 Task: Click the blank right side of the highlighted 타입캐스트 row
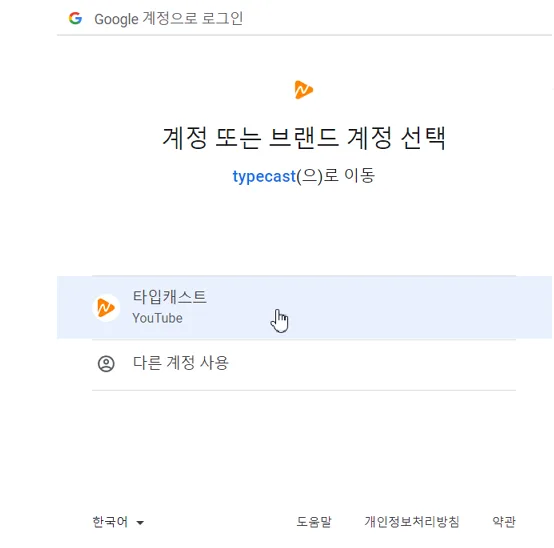tap(424, 307)
